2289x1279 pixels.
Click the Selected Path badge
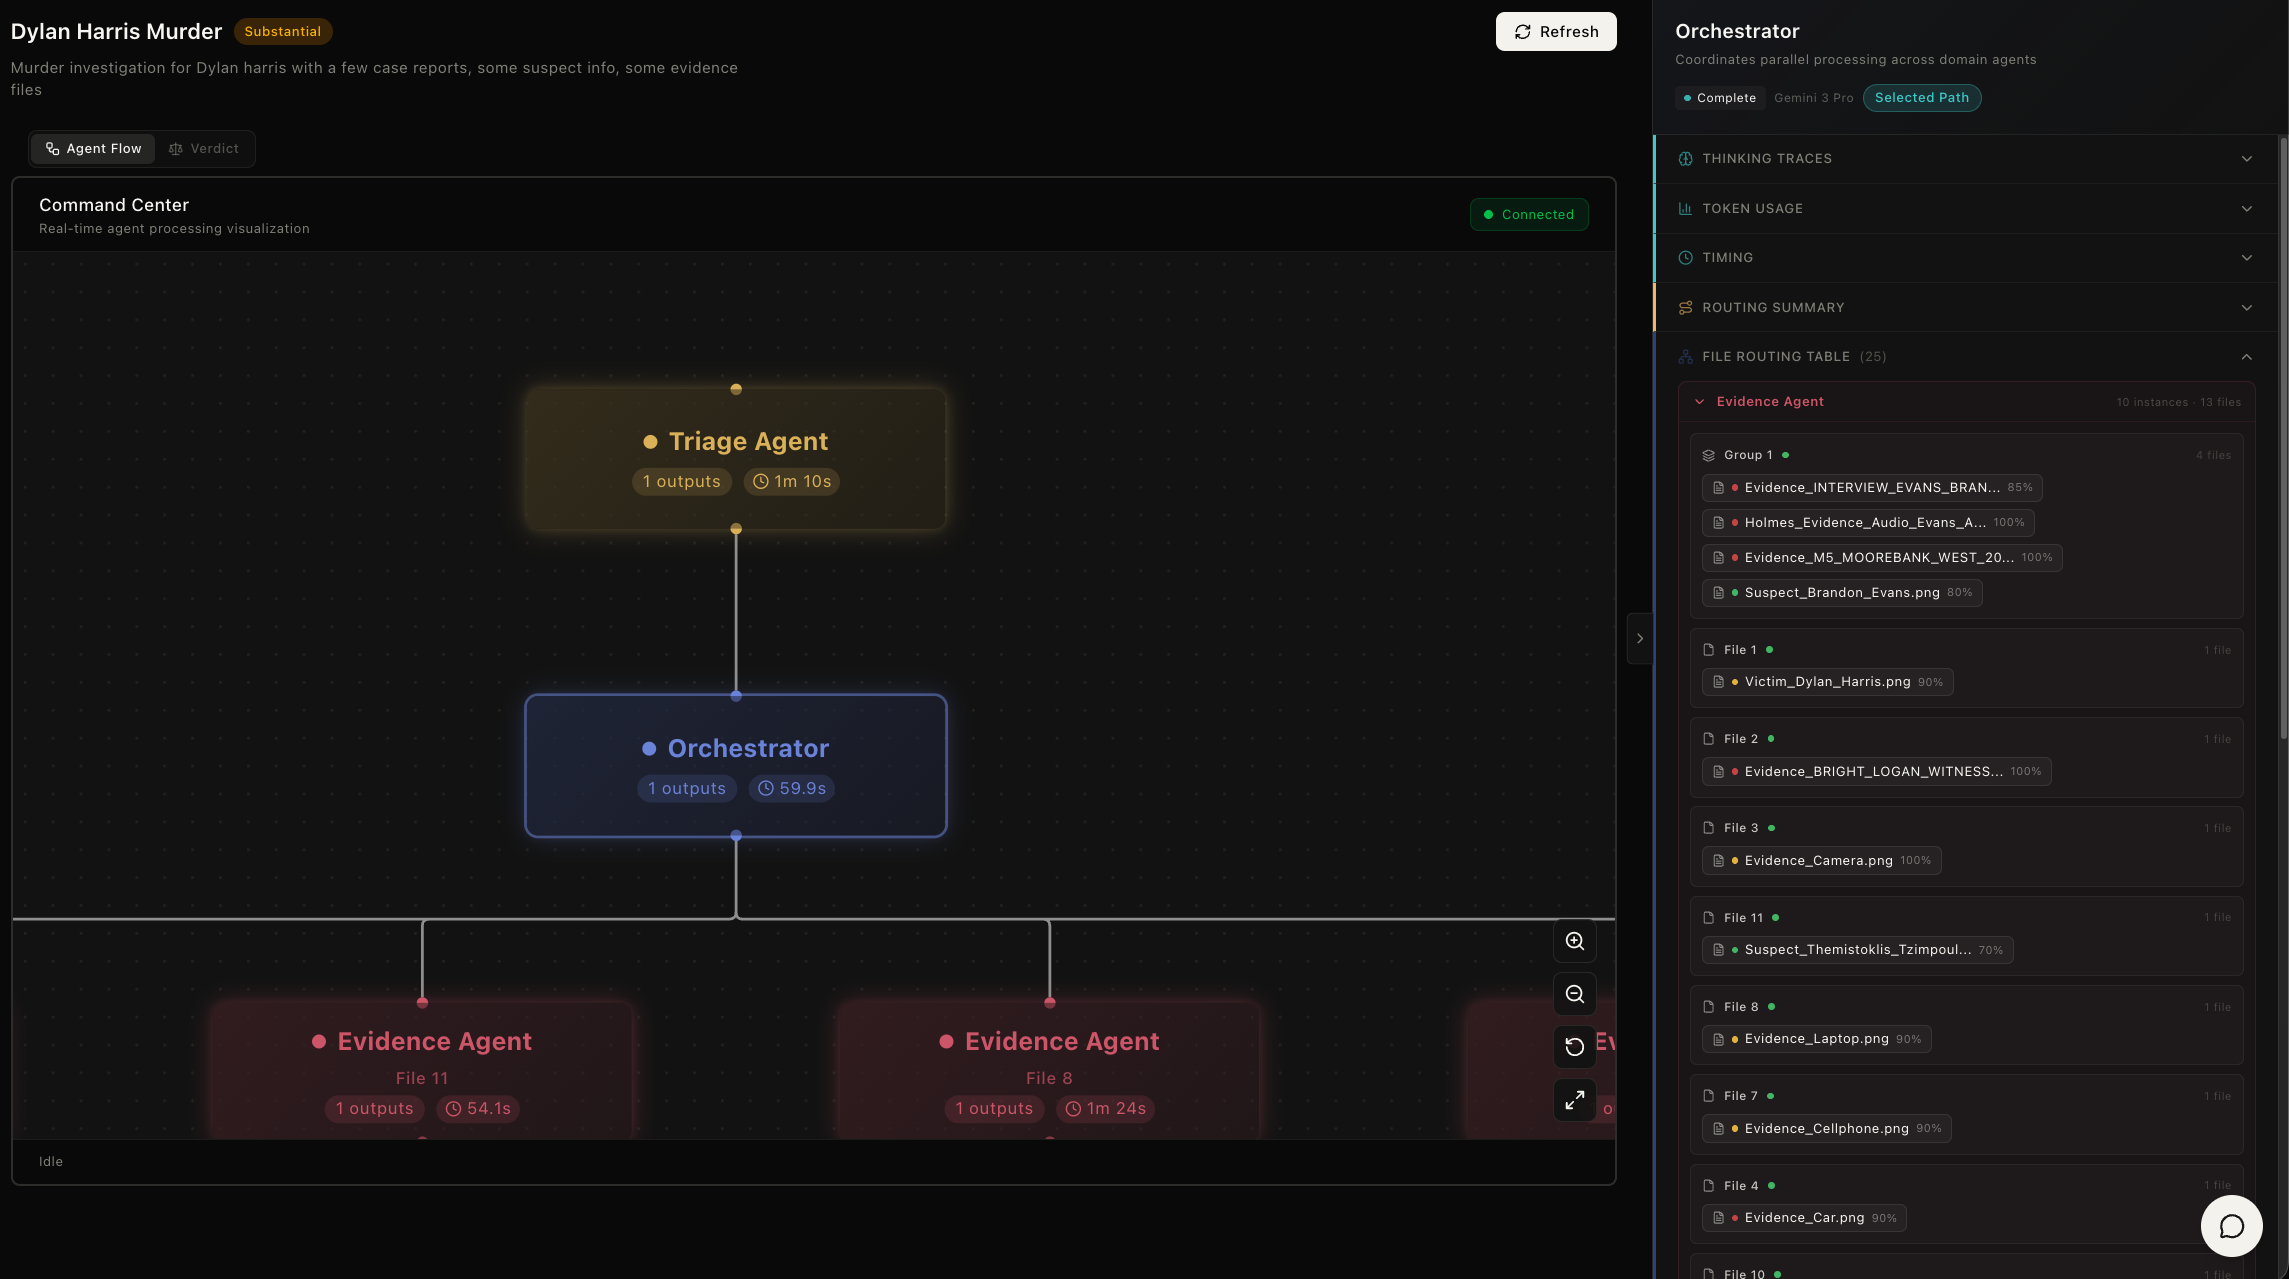1921,98
